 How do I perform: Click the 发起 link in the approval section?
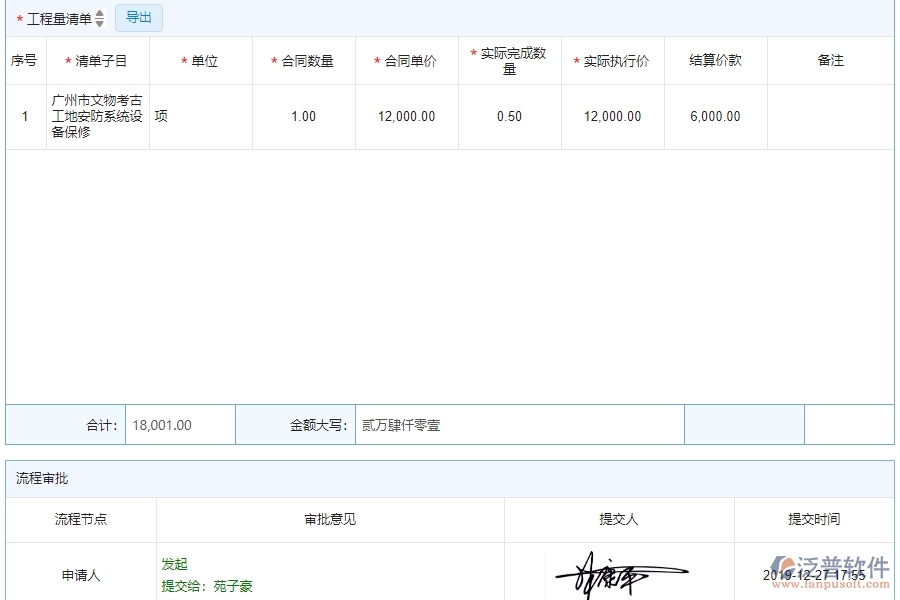pyautogui.click(x=172, y=563)
